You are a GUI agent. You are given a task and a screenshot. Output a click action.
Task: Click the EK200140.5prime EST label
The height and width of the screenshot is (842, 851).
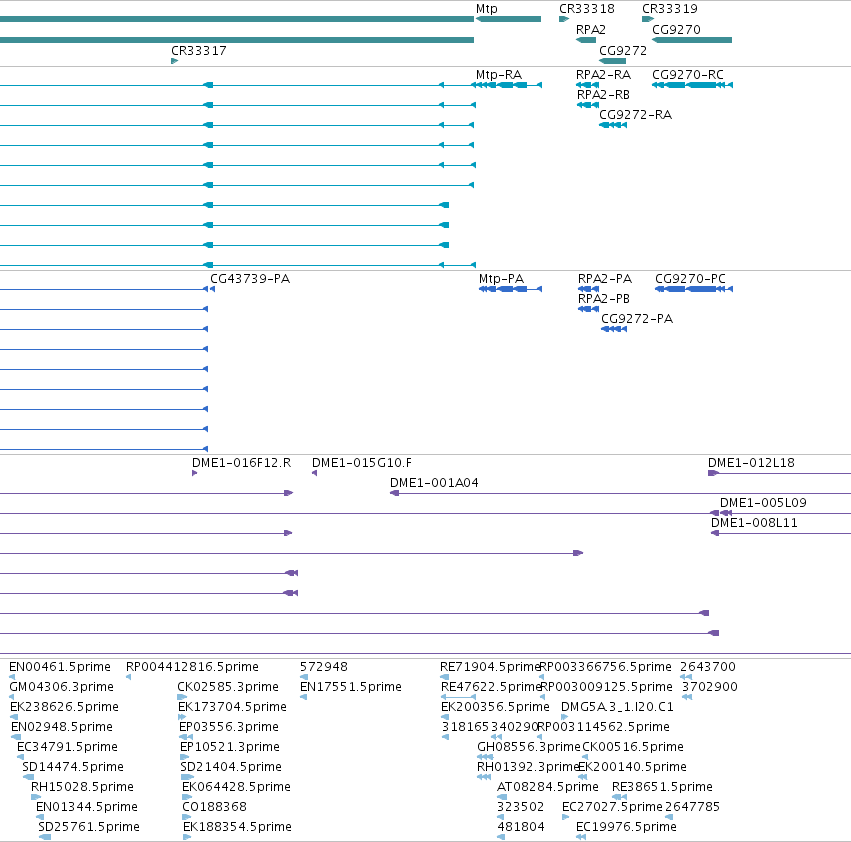coord(632,767)
